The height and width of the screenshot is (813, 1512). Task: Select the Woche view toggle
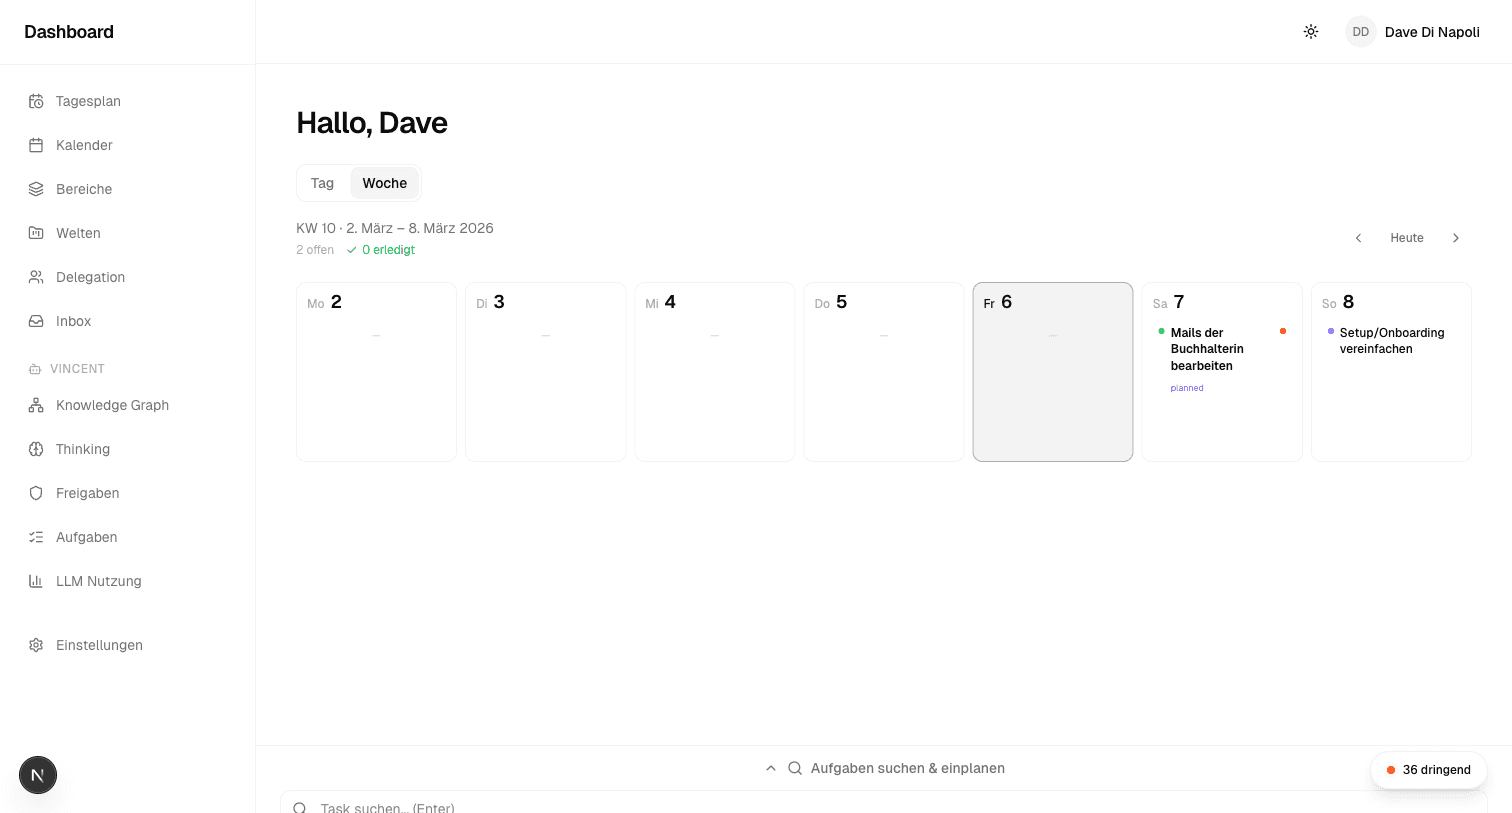coord(384,183)
